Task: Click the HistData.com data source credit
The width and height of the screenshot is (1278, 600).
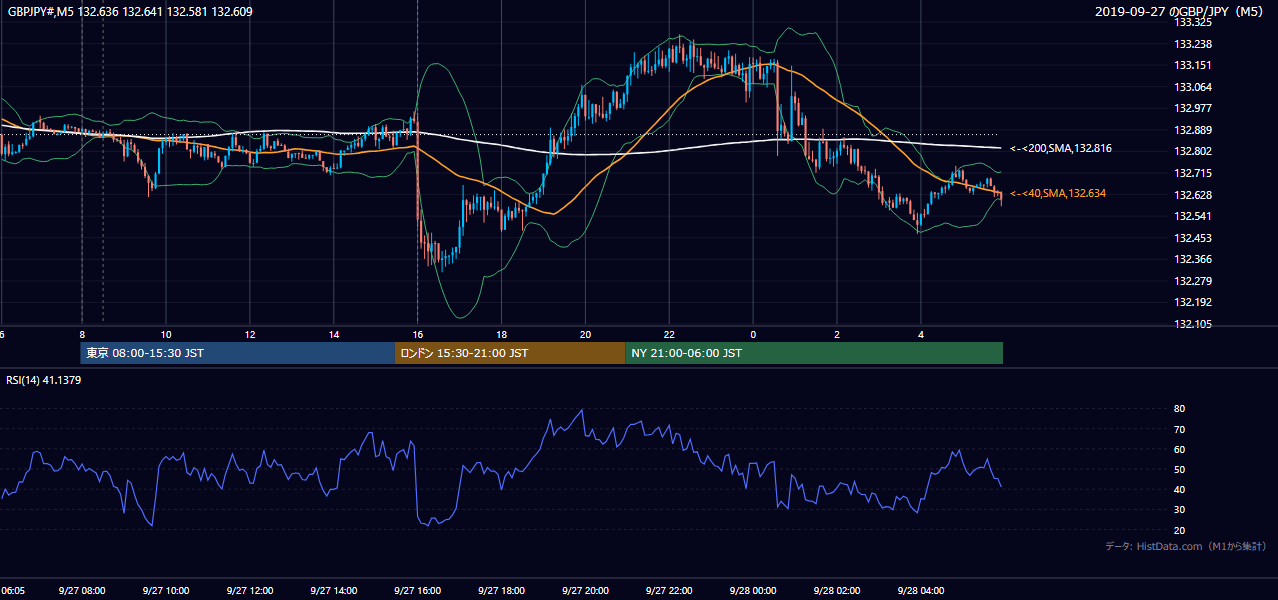Action: [x=1185, y=546]
